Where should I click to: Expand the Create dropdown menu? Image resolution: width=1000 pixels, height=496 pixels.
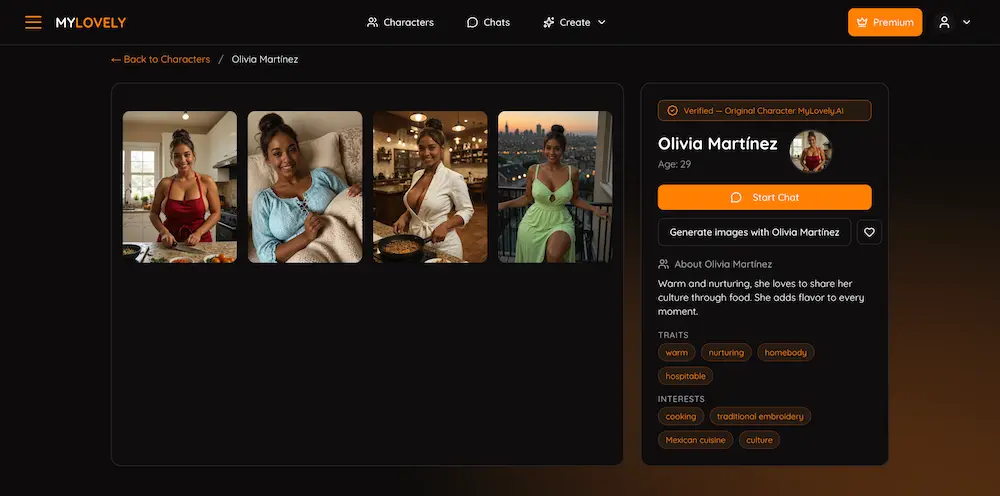point(574,22)
